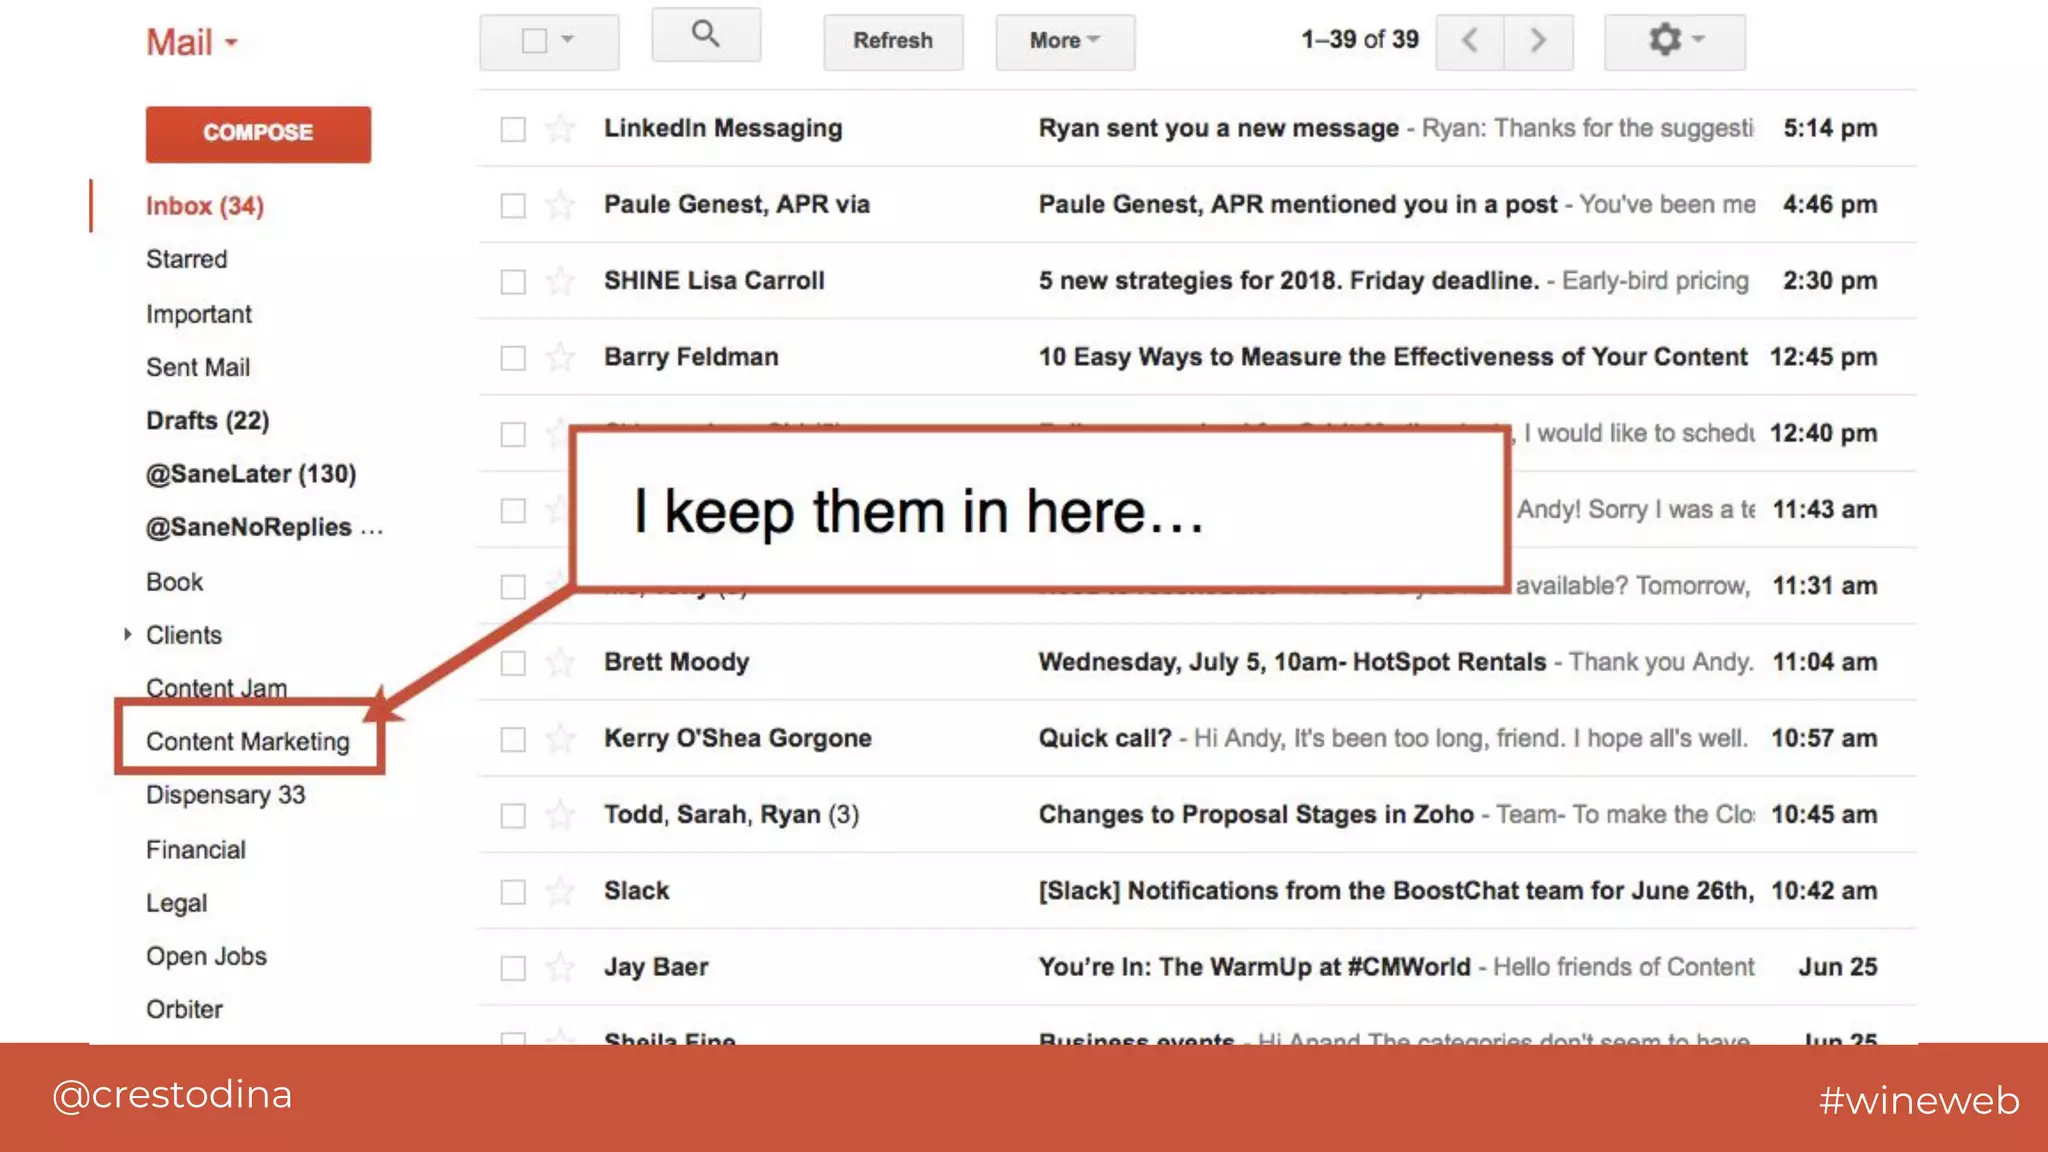Go to the next page arrow

coord(1538,41)
